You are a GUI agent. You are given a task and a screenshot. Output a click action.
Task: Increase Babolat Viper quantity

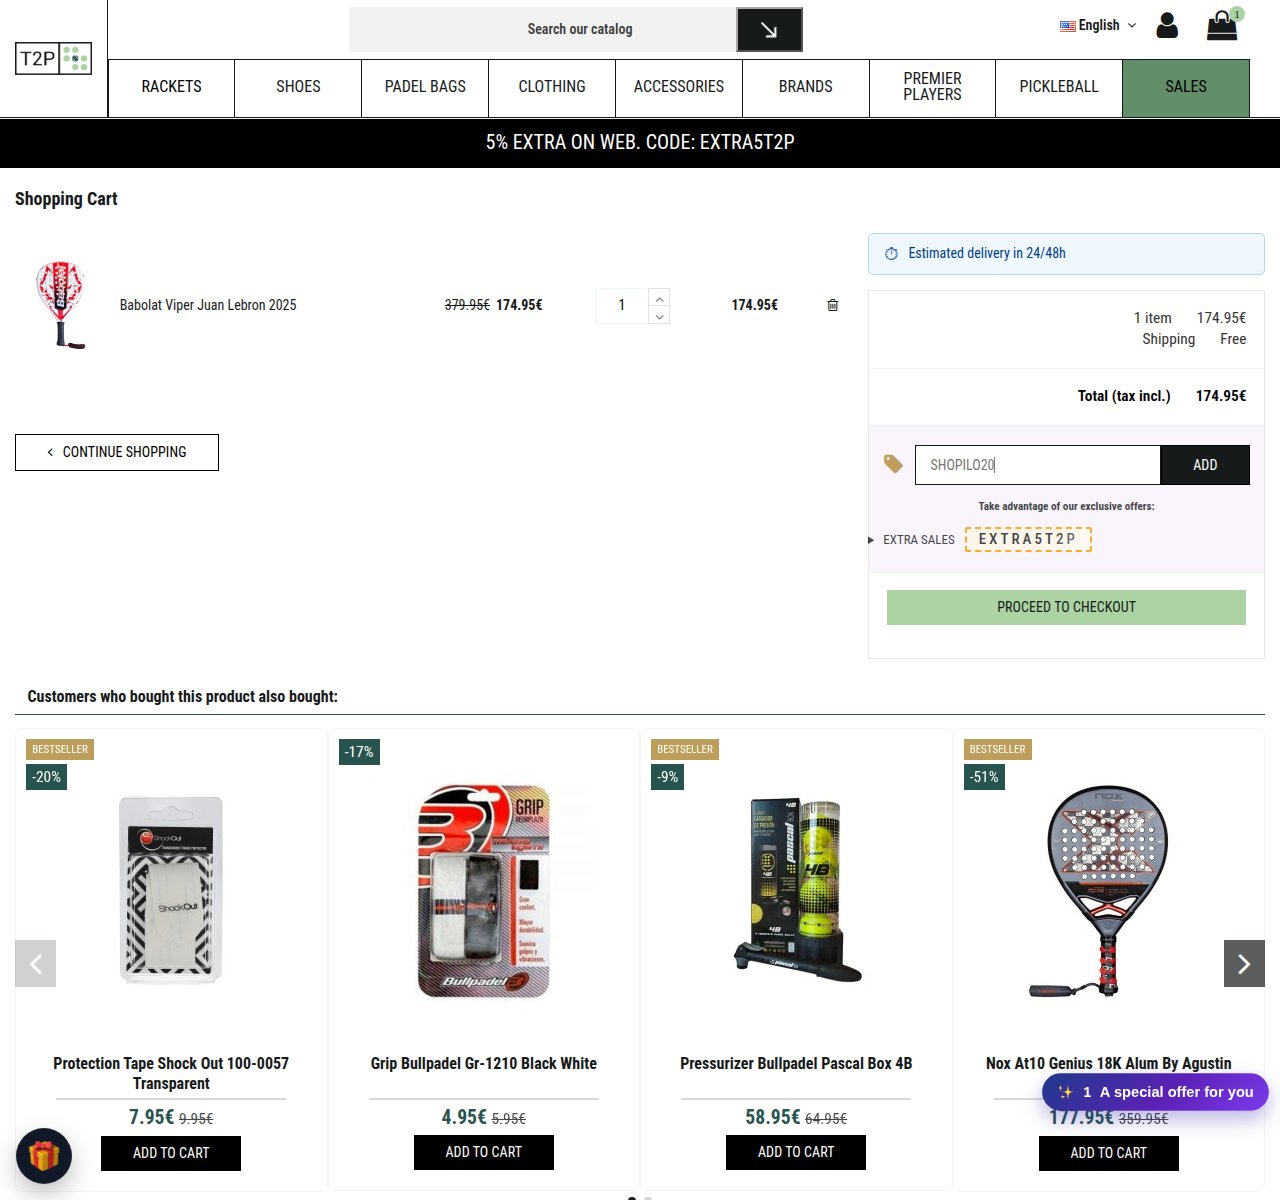tap(659, 298)
